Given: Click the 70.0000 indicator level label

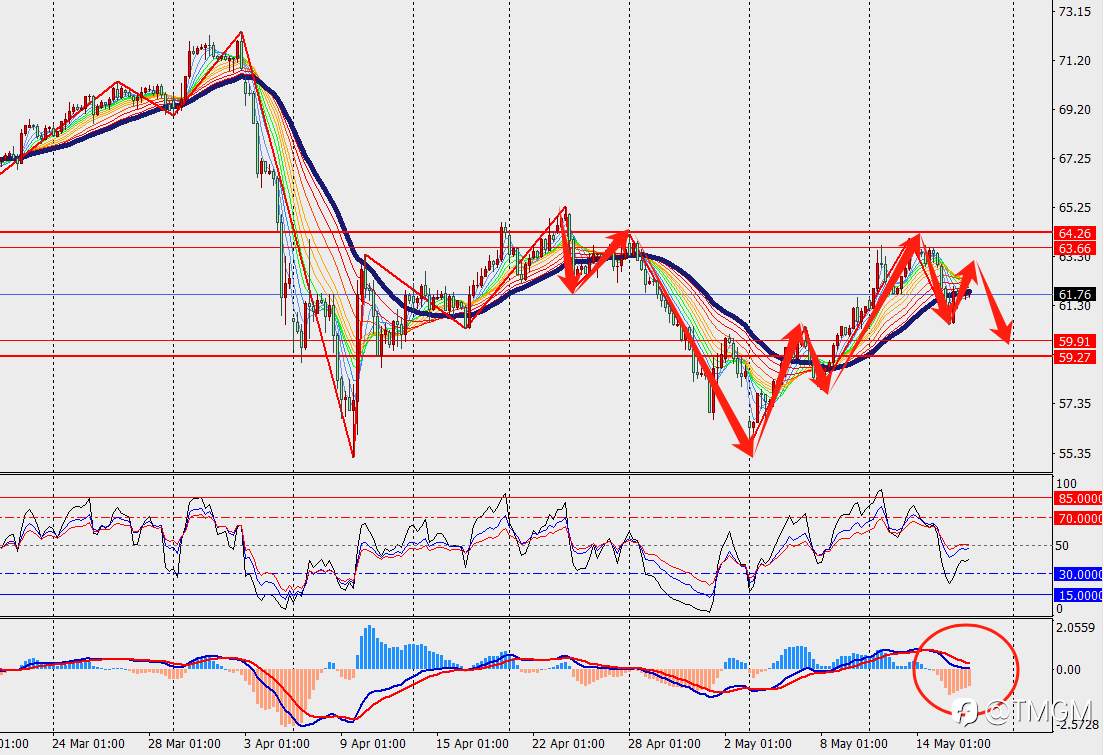Looking at the screenshot, I should point(1079,518).
